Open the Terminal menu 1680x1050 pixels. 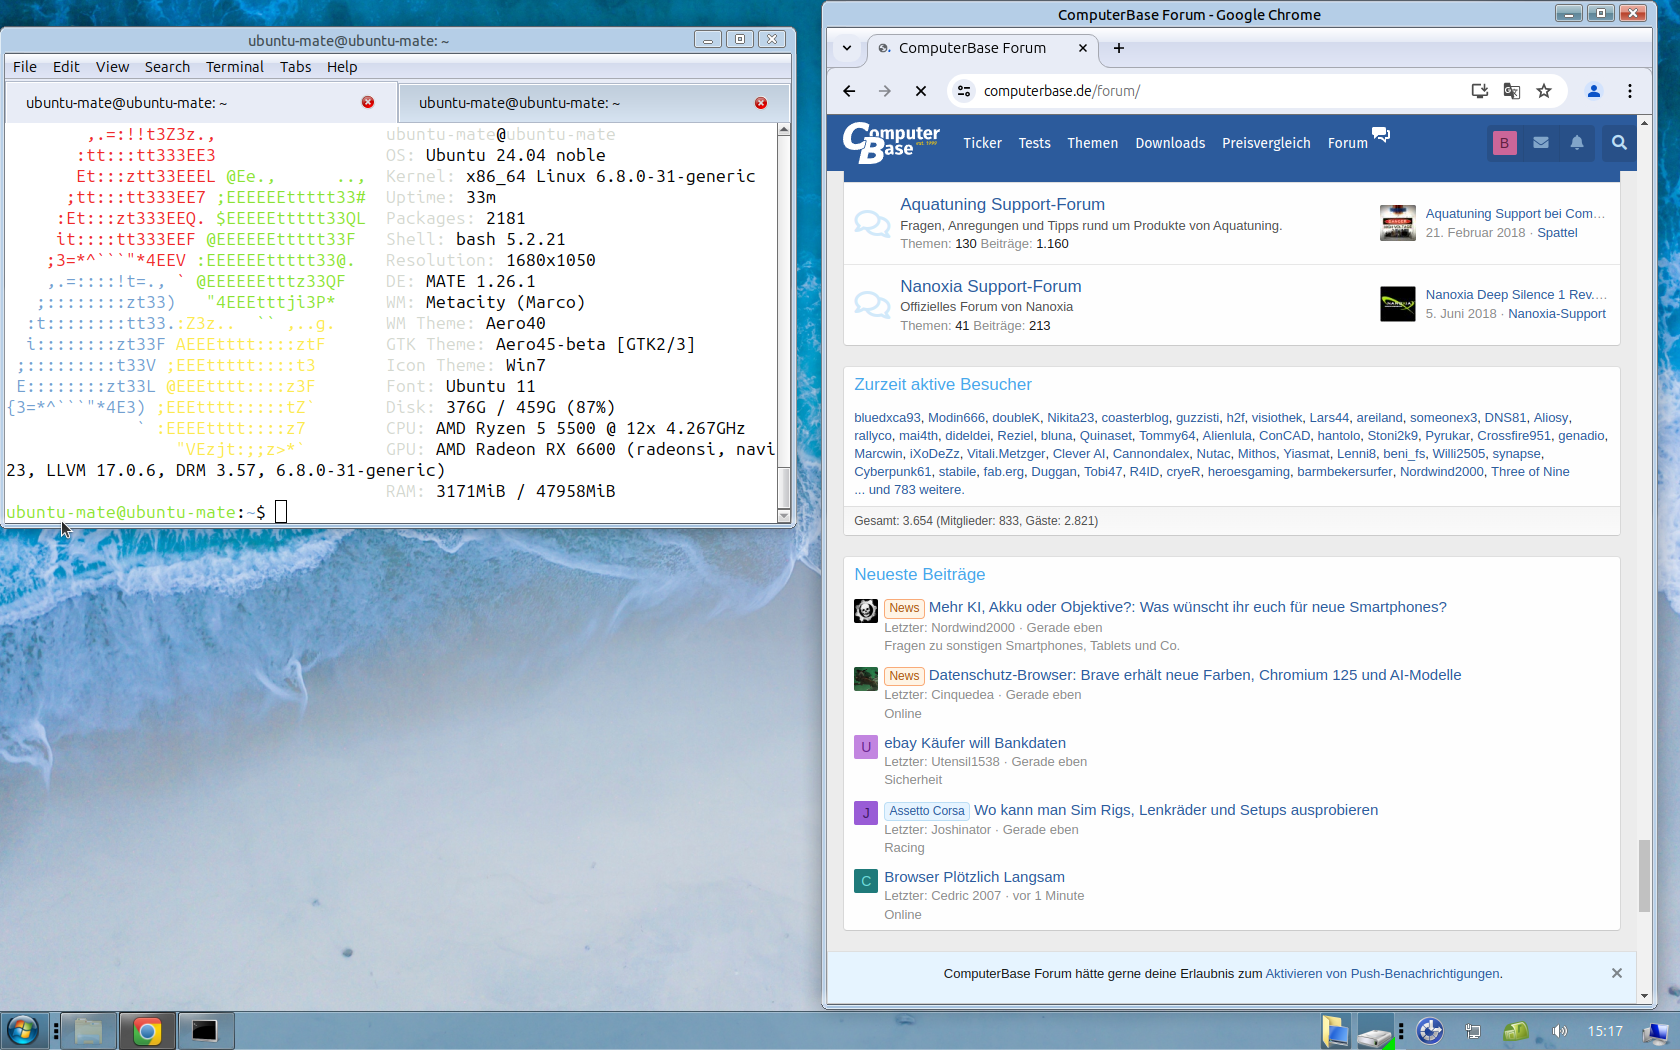pos(235,67)
